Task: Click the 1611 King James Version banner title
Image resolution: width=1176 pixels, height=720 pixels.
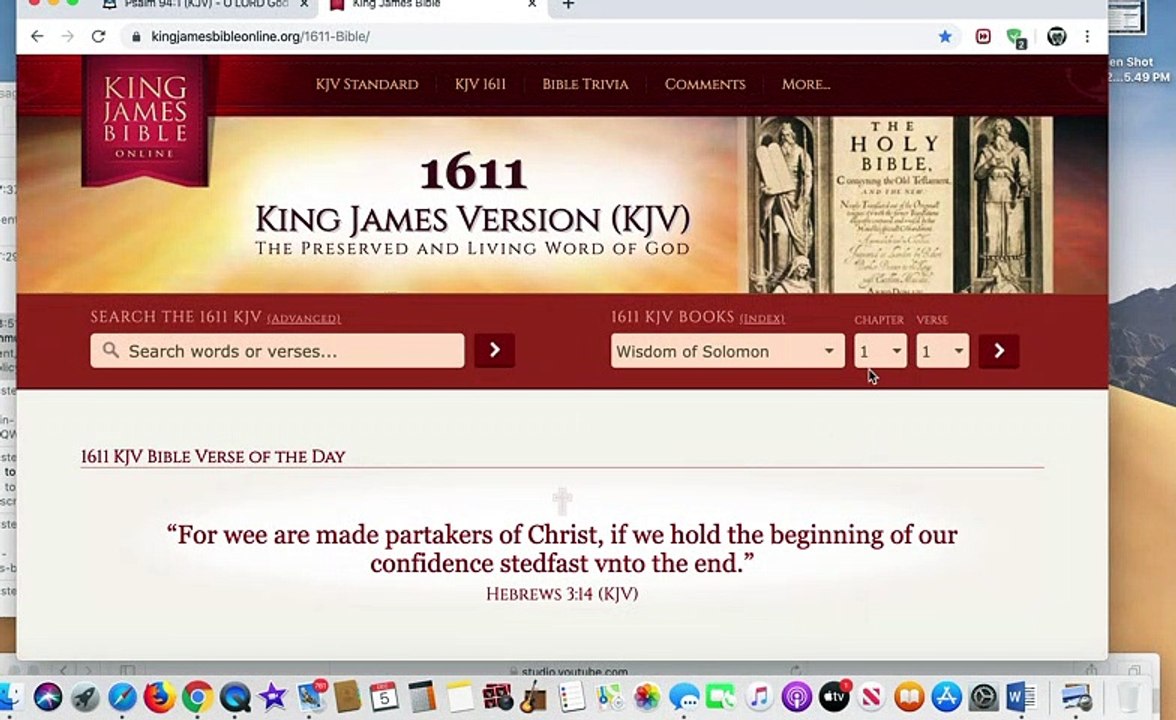Action: [x=472, y=205]
